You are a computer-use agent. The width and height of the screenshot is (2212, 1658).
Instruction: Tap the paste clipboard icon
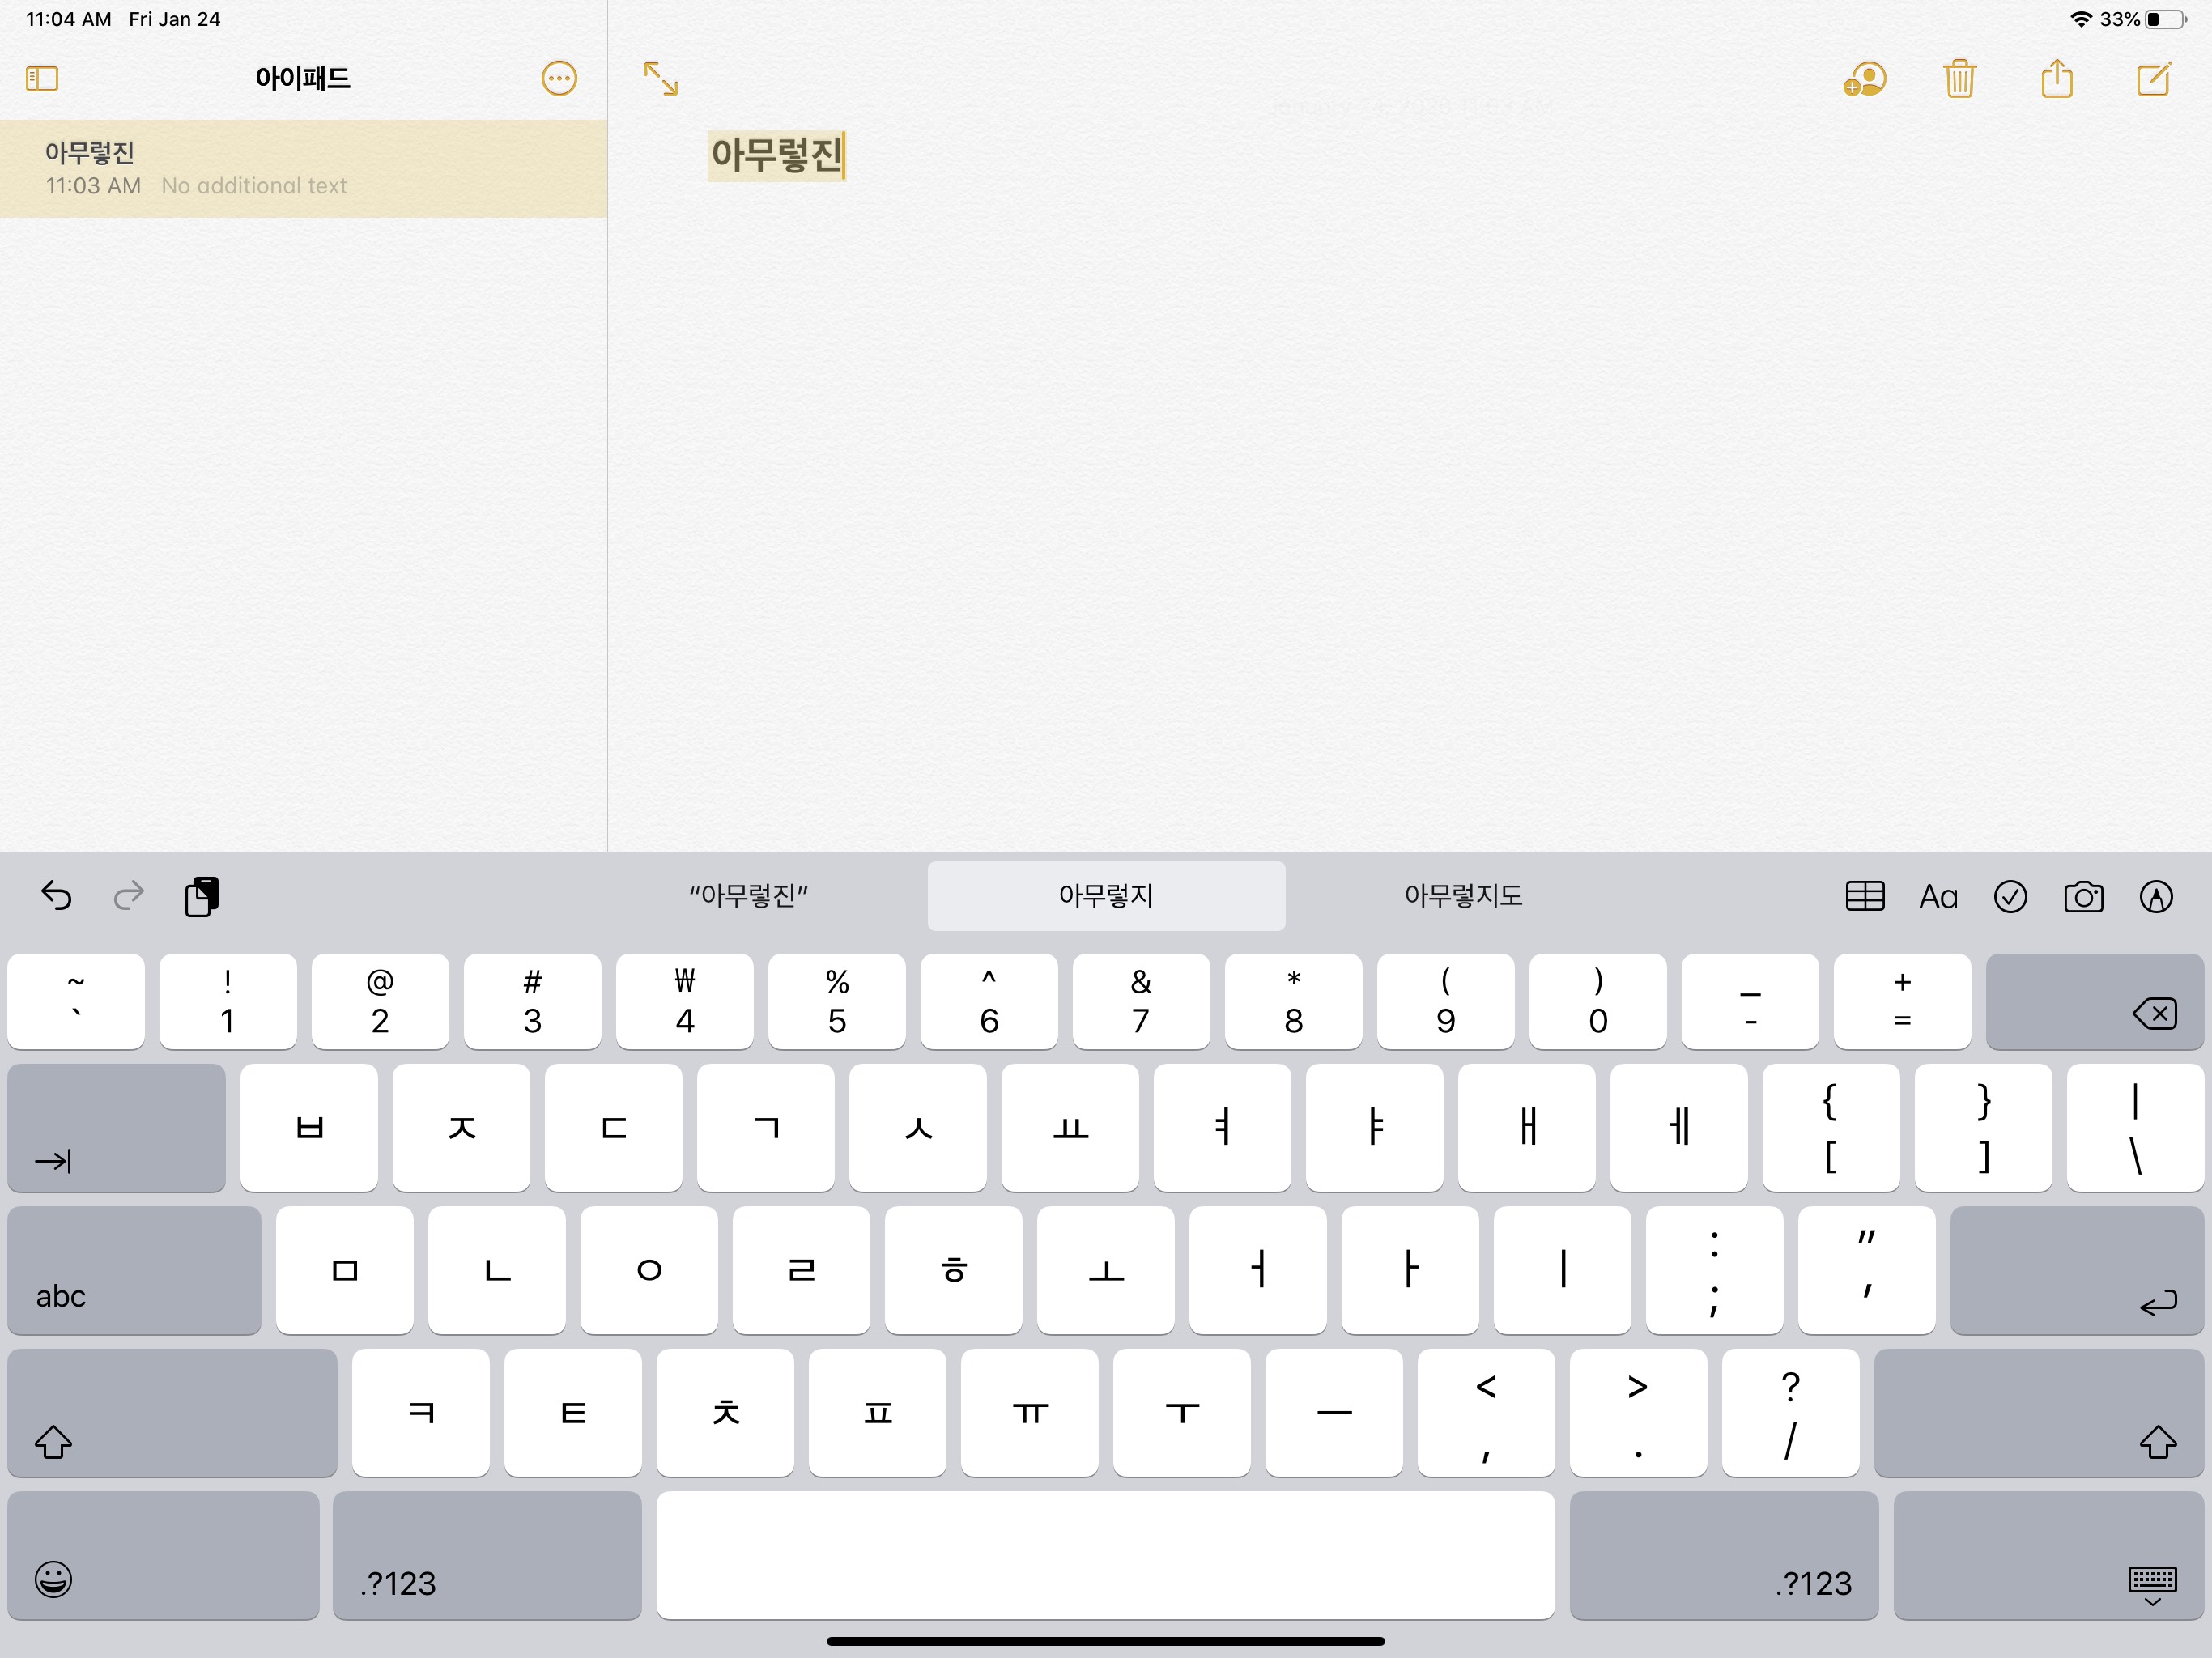pos(201,895)
